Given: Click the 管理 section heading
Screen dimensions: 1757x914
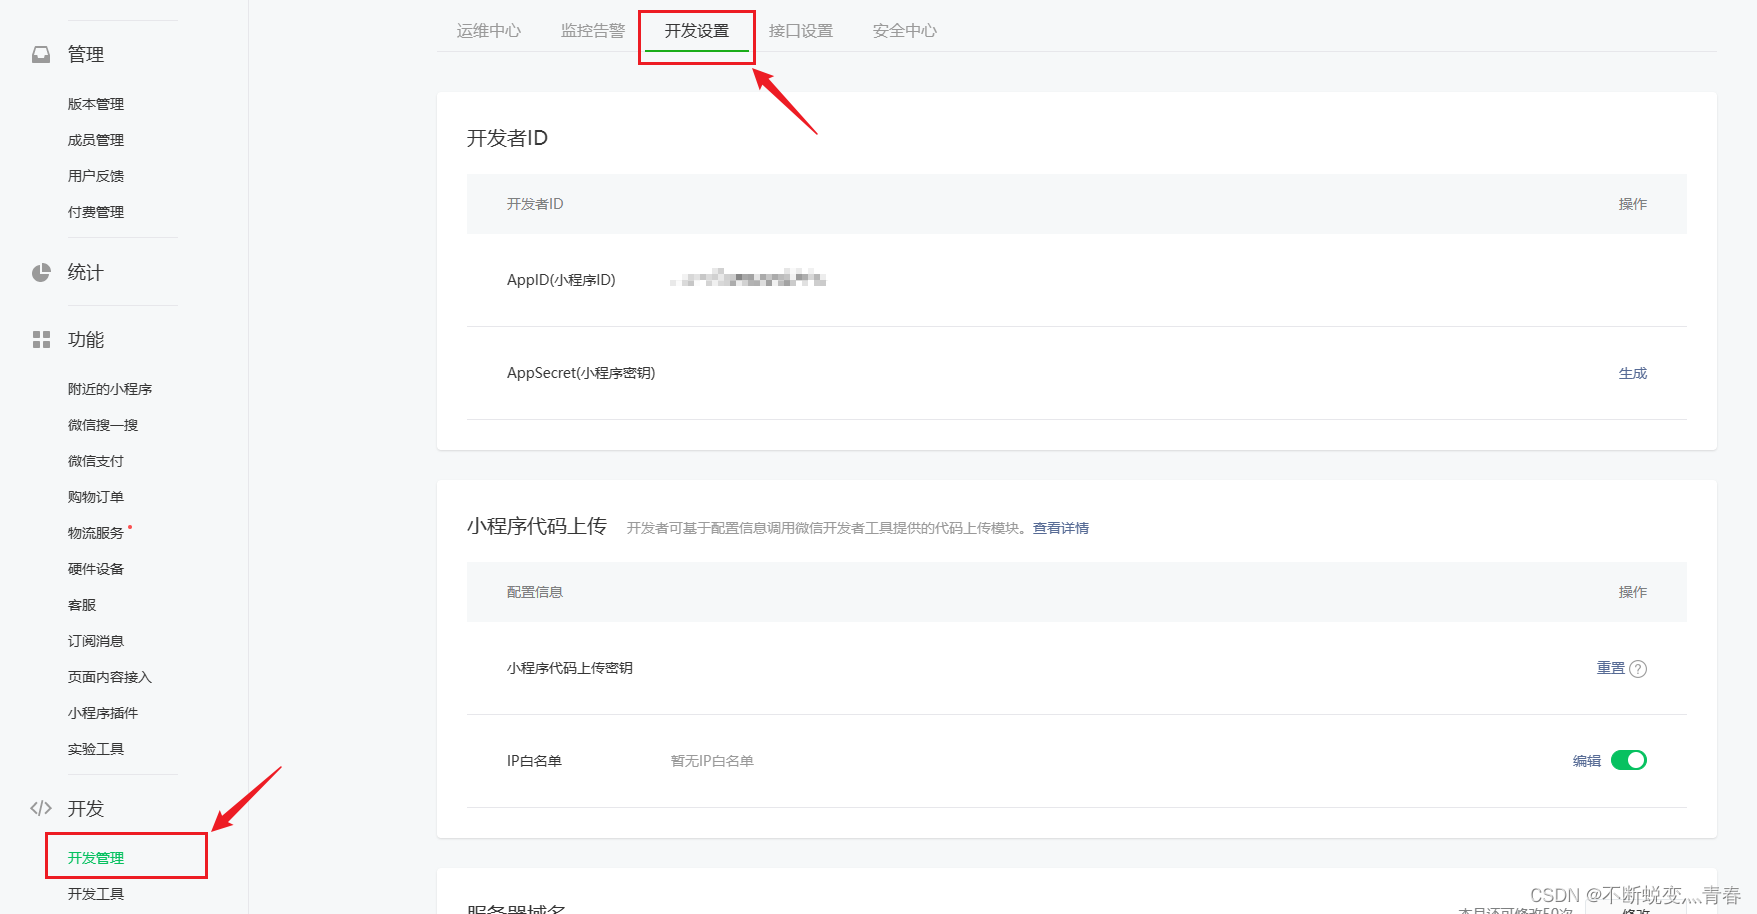Looking at the screenshot, I should point(86,55).
